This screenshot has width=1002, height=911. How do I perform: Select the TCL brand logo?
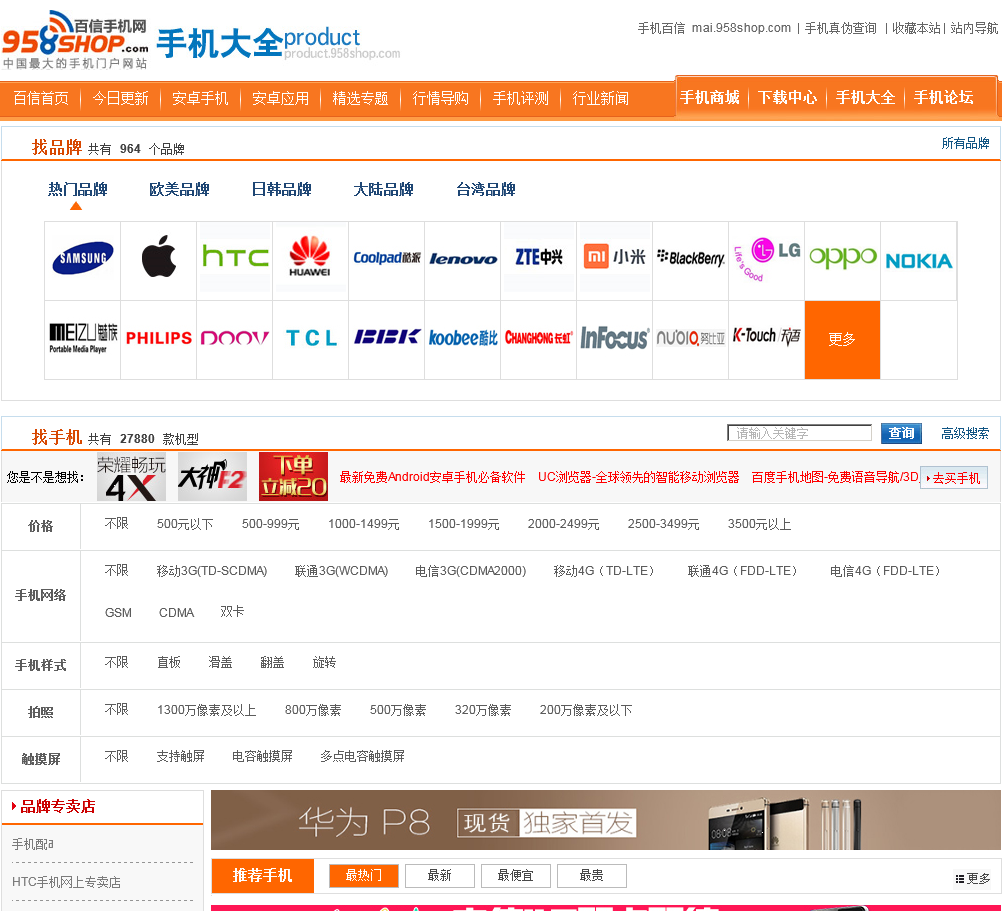coord(311,338)
